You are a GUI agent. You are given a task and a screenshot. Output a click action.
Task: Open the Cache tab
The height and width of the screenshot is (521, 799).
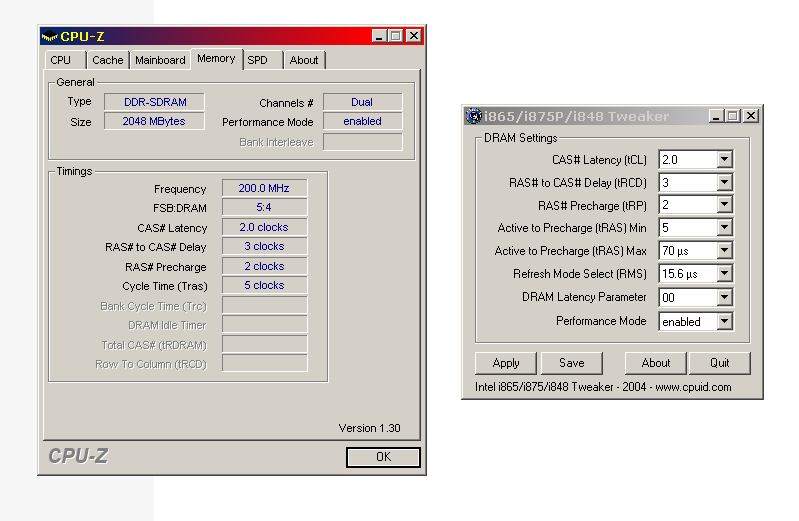[x=108, y=60]
